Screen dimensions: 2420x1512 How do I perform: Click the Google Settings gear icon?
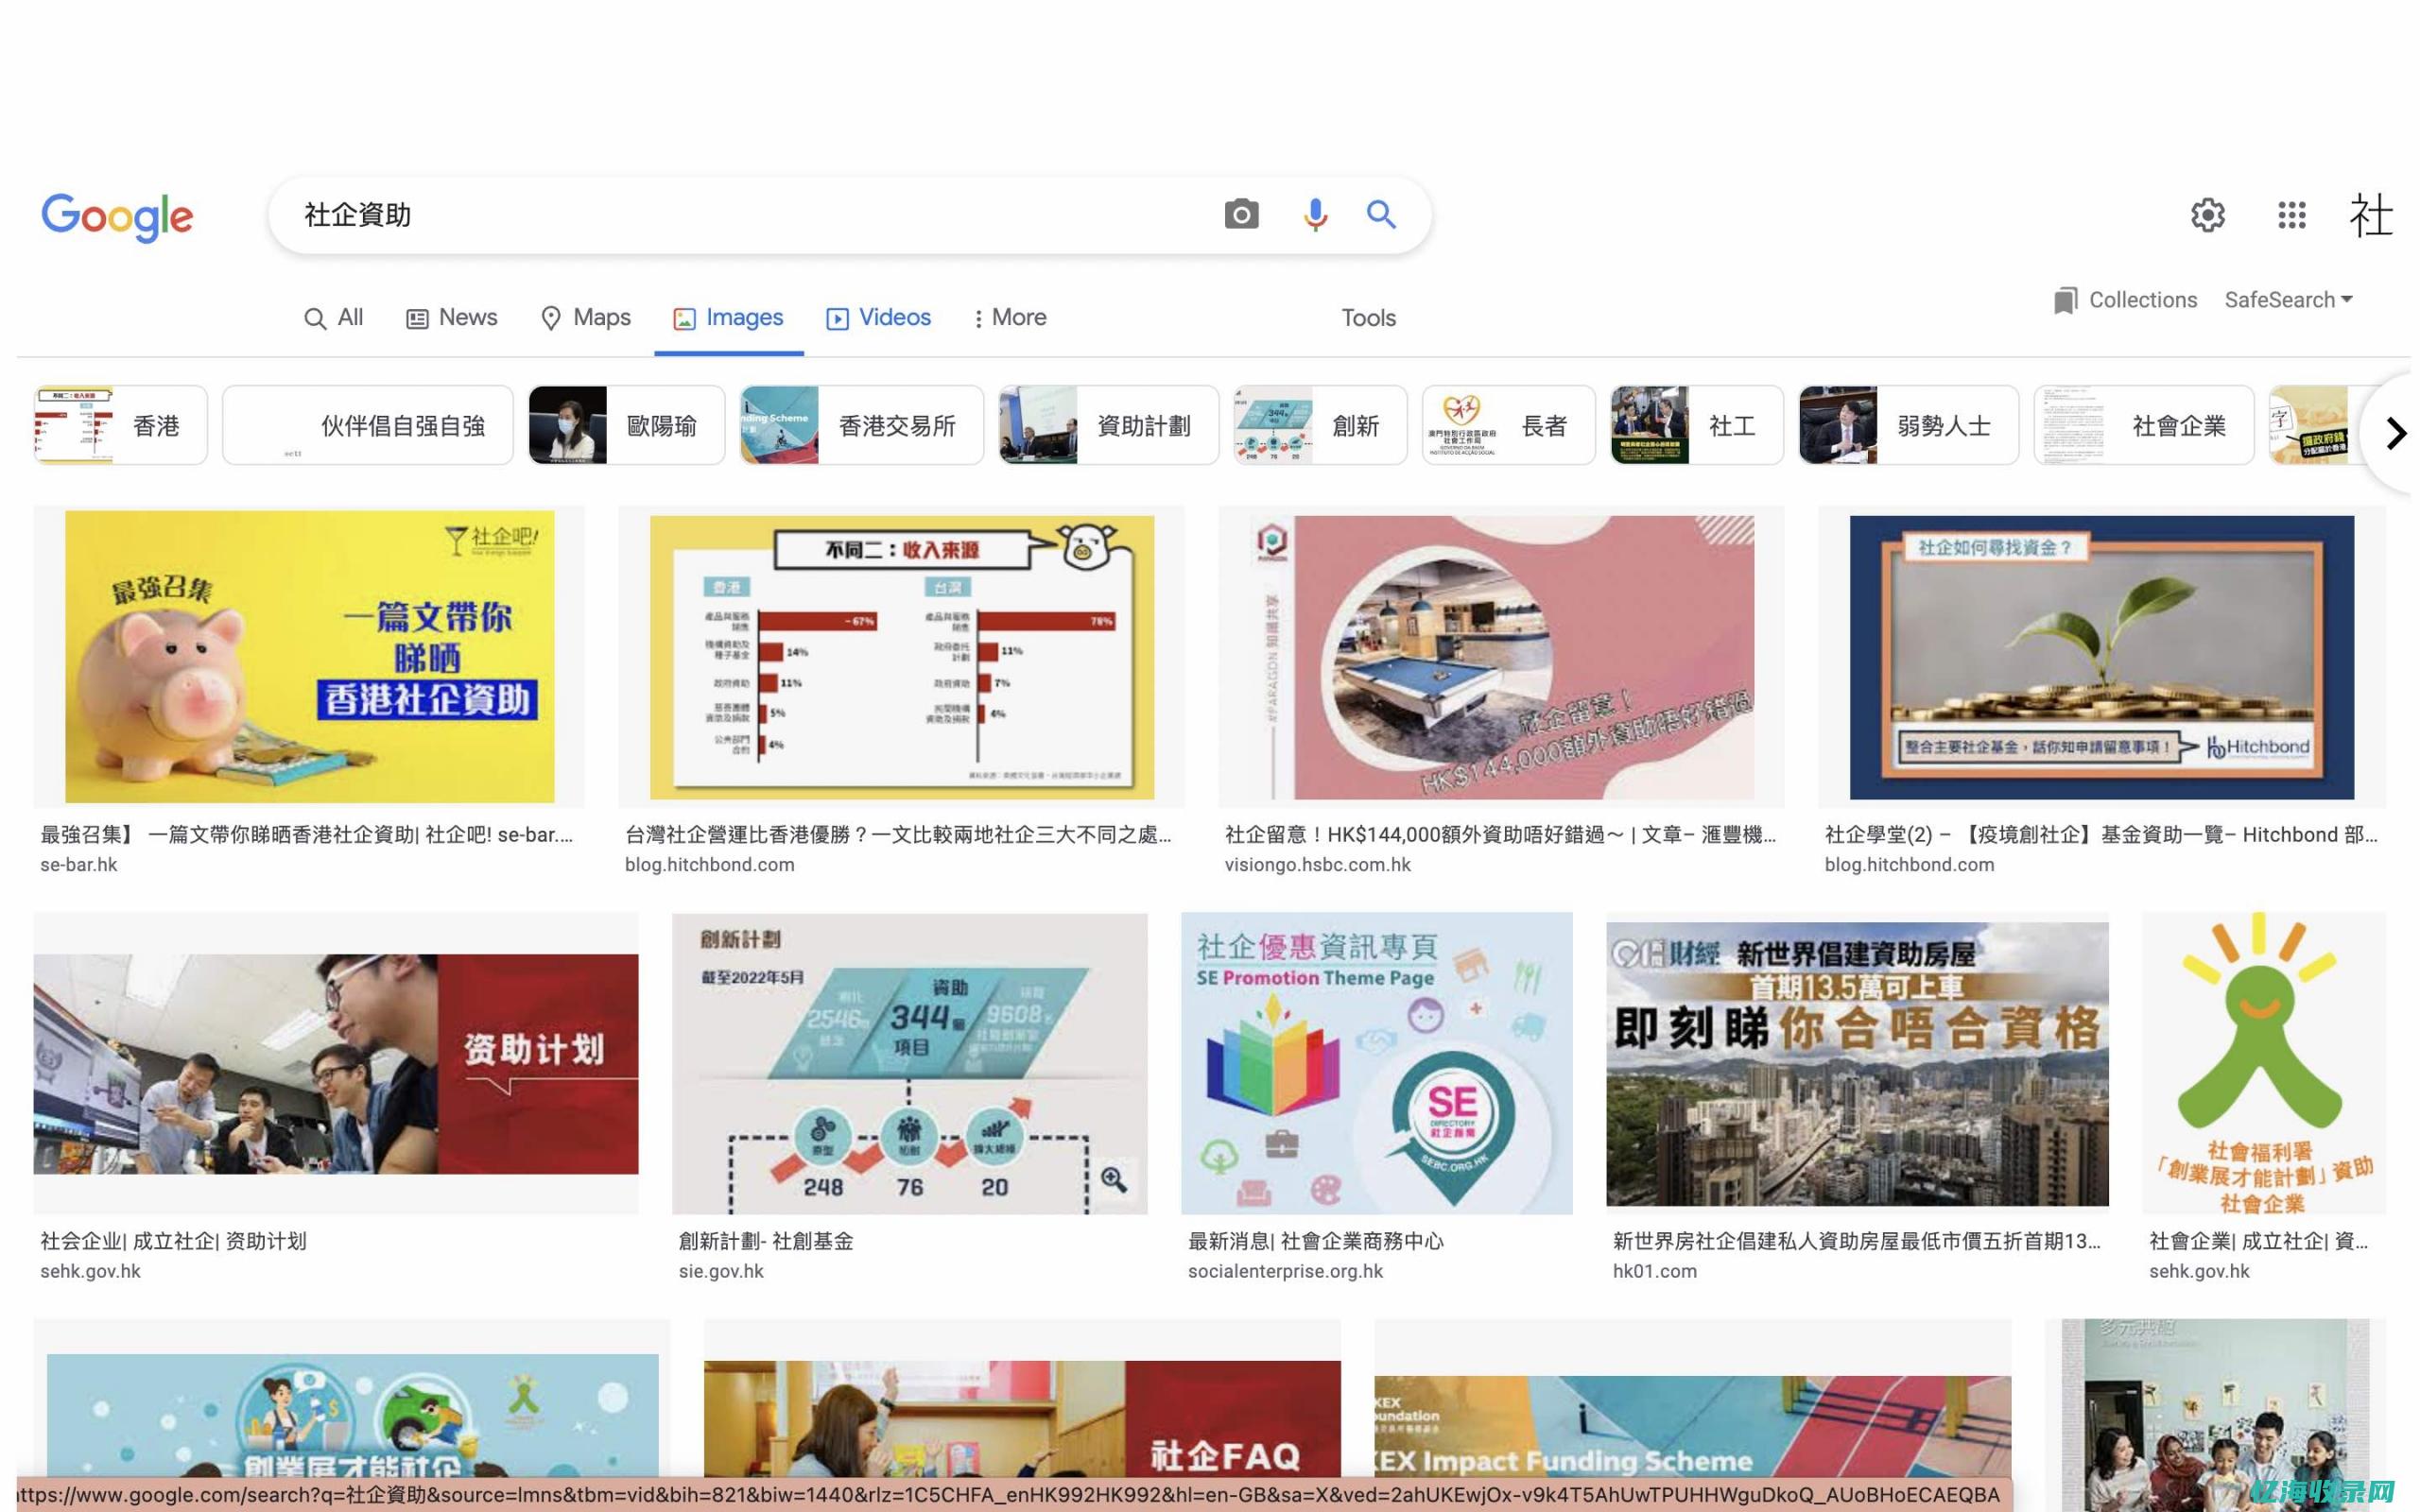[2205, 215]
